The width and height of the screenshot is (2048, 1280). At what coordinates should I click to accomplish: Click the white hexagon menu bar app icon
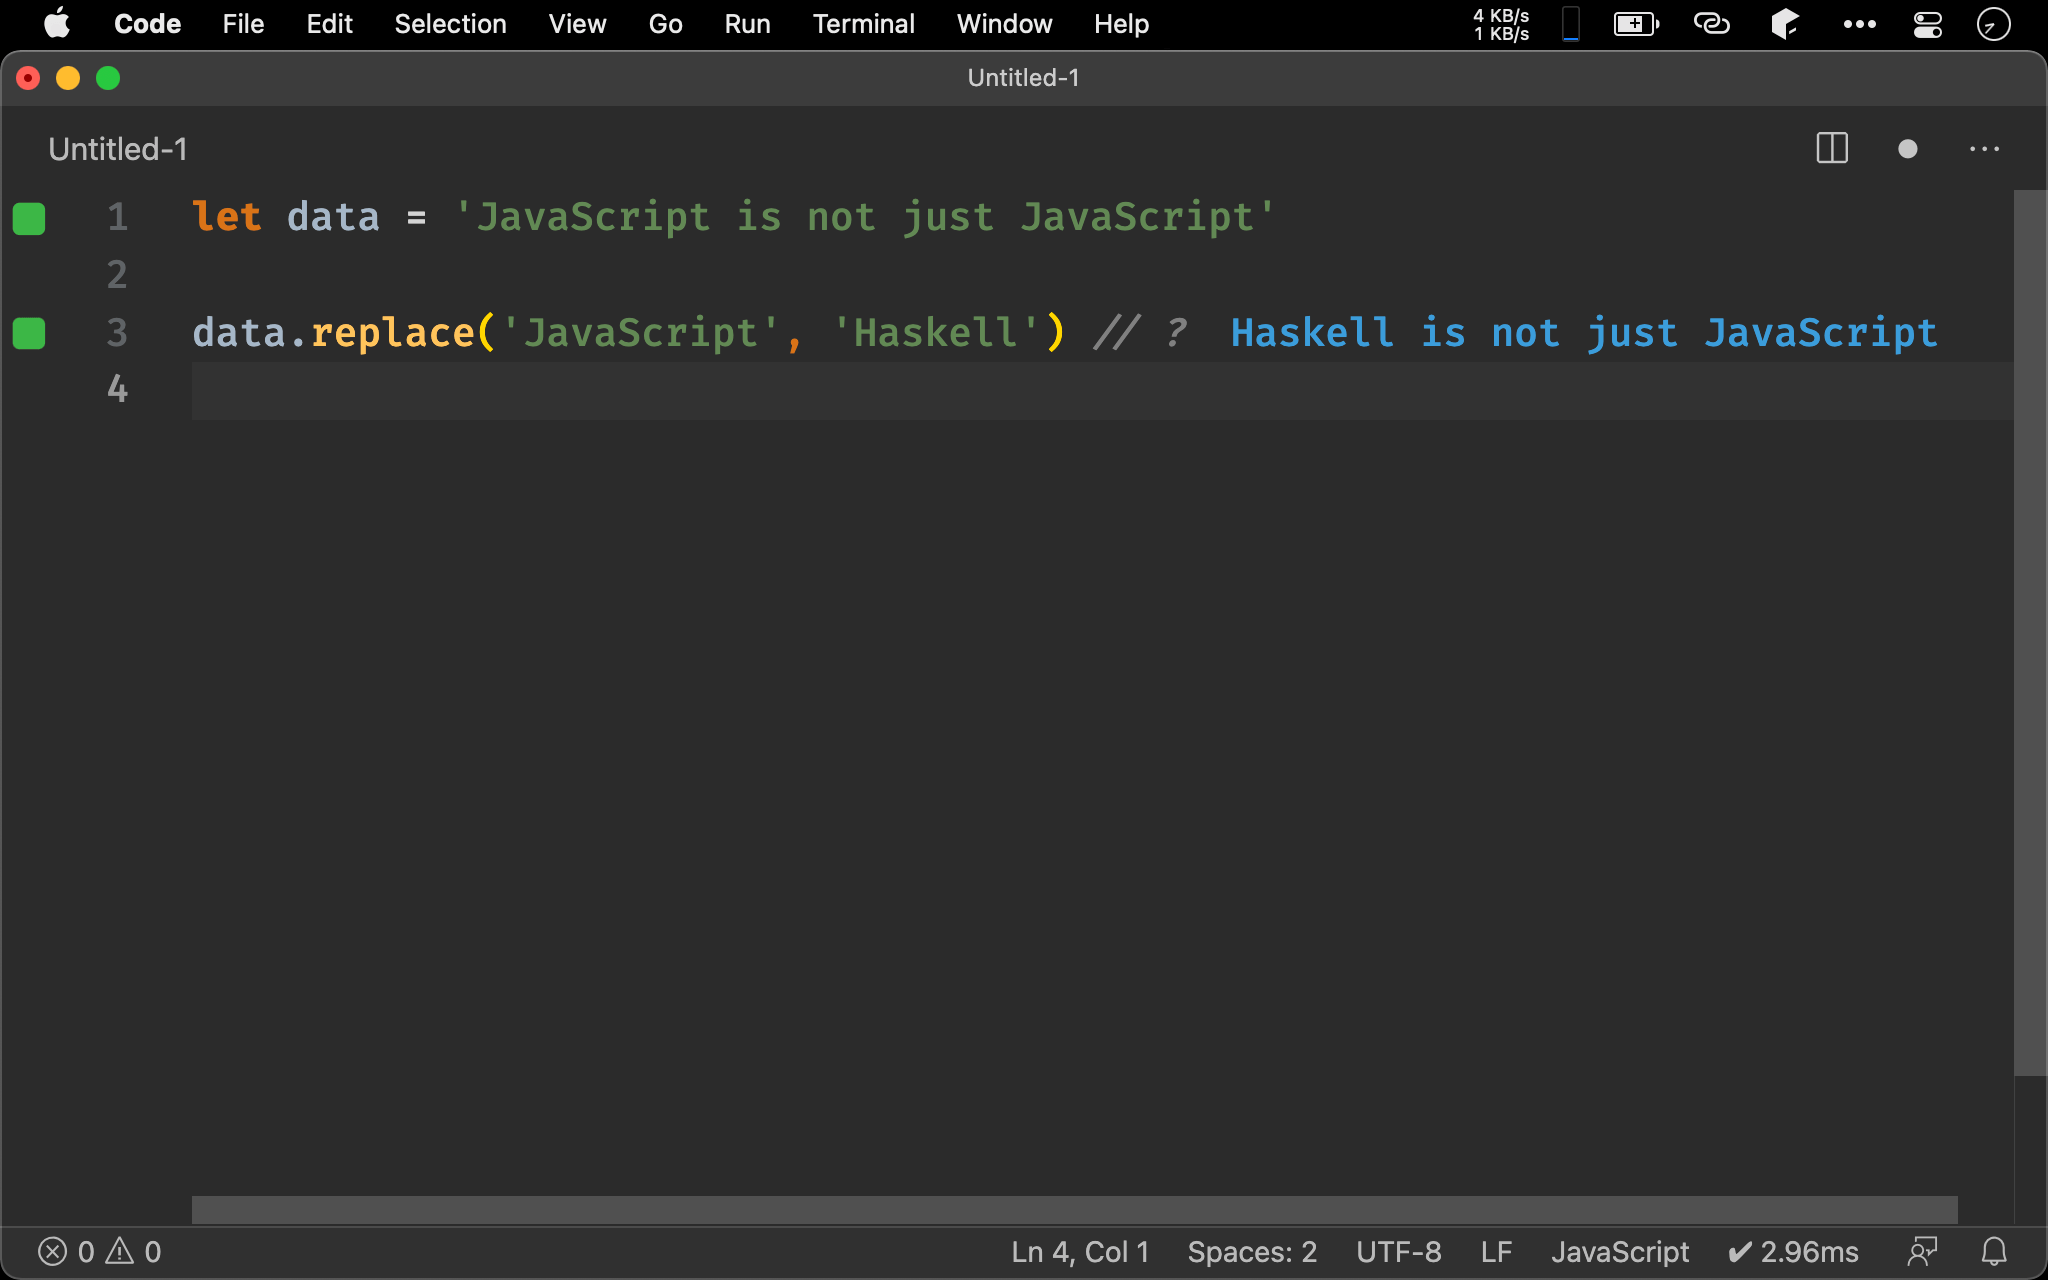click(1785, 24)
